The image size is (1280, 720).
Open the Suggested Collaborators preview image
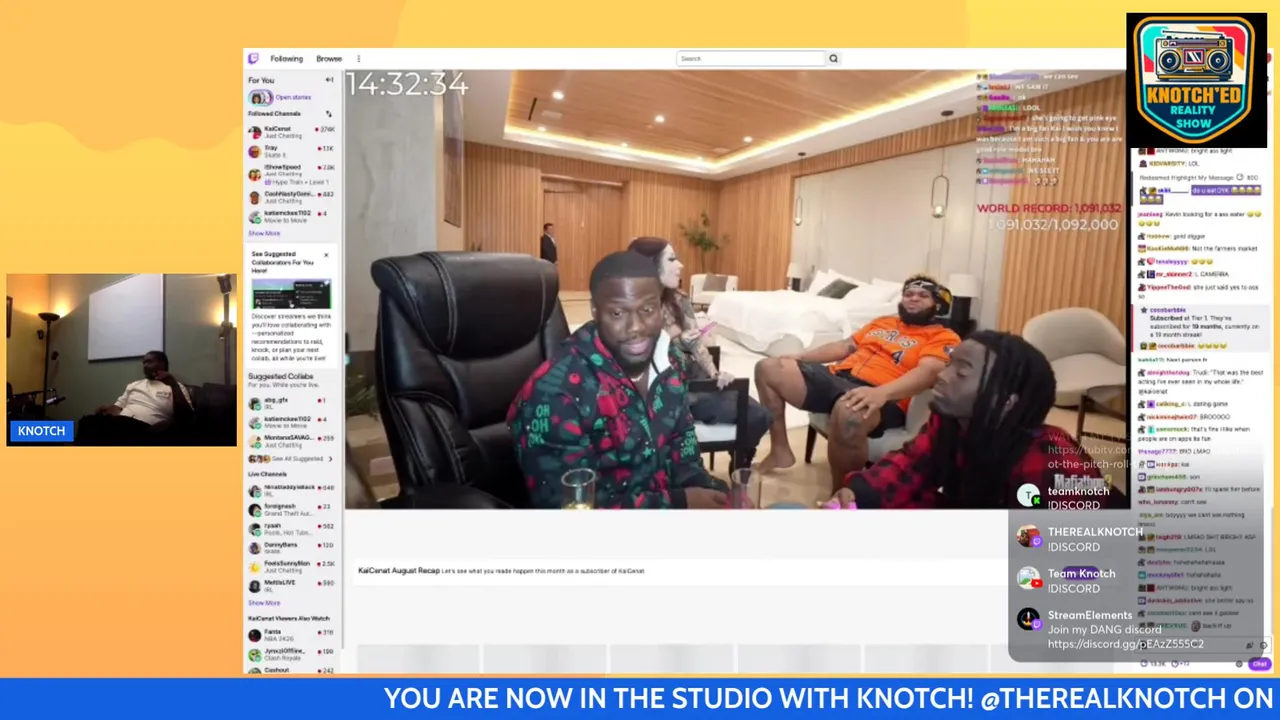(x=291, y=295)
